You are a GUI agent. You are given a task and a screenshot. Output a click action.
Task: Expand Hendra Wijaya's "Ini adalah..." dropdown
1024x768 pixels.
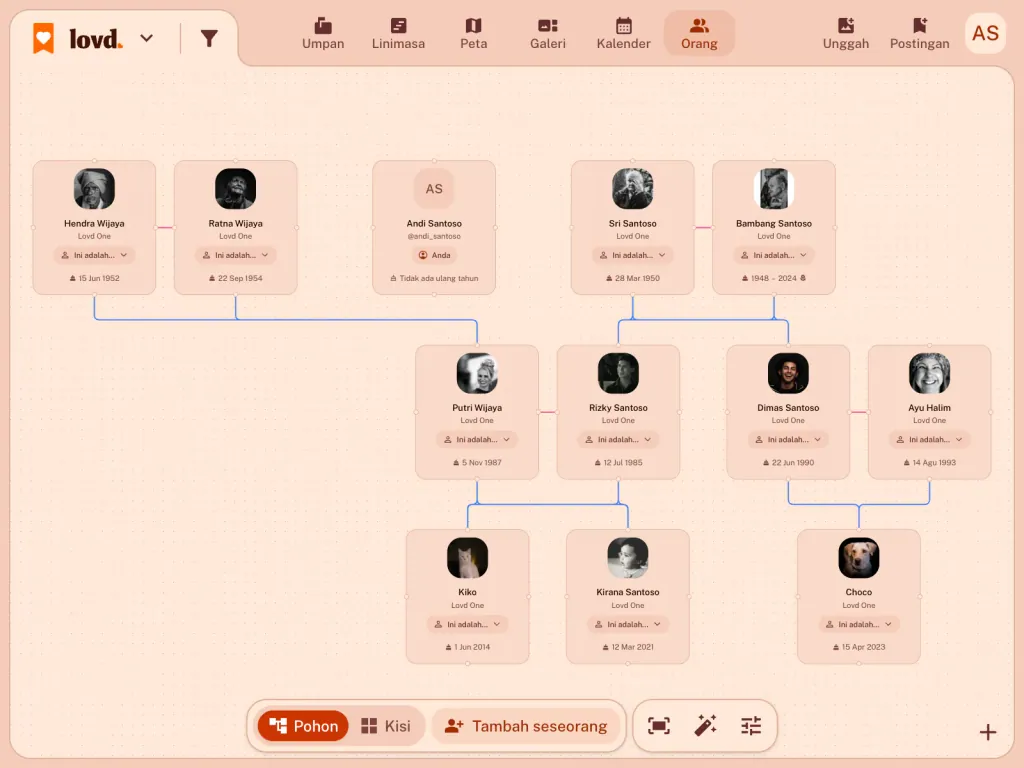(x=94, y=255)
